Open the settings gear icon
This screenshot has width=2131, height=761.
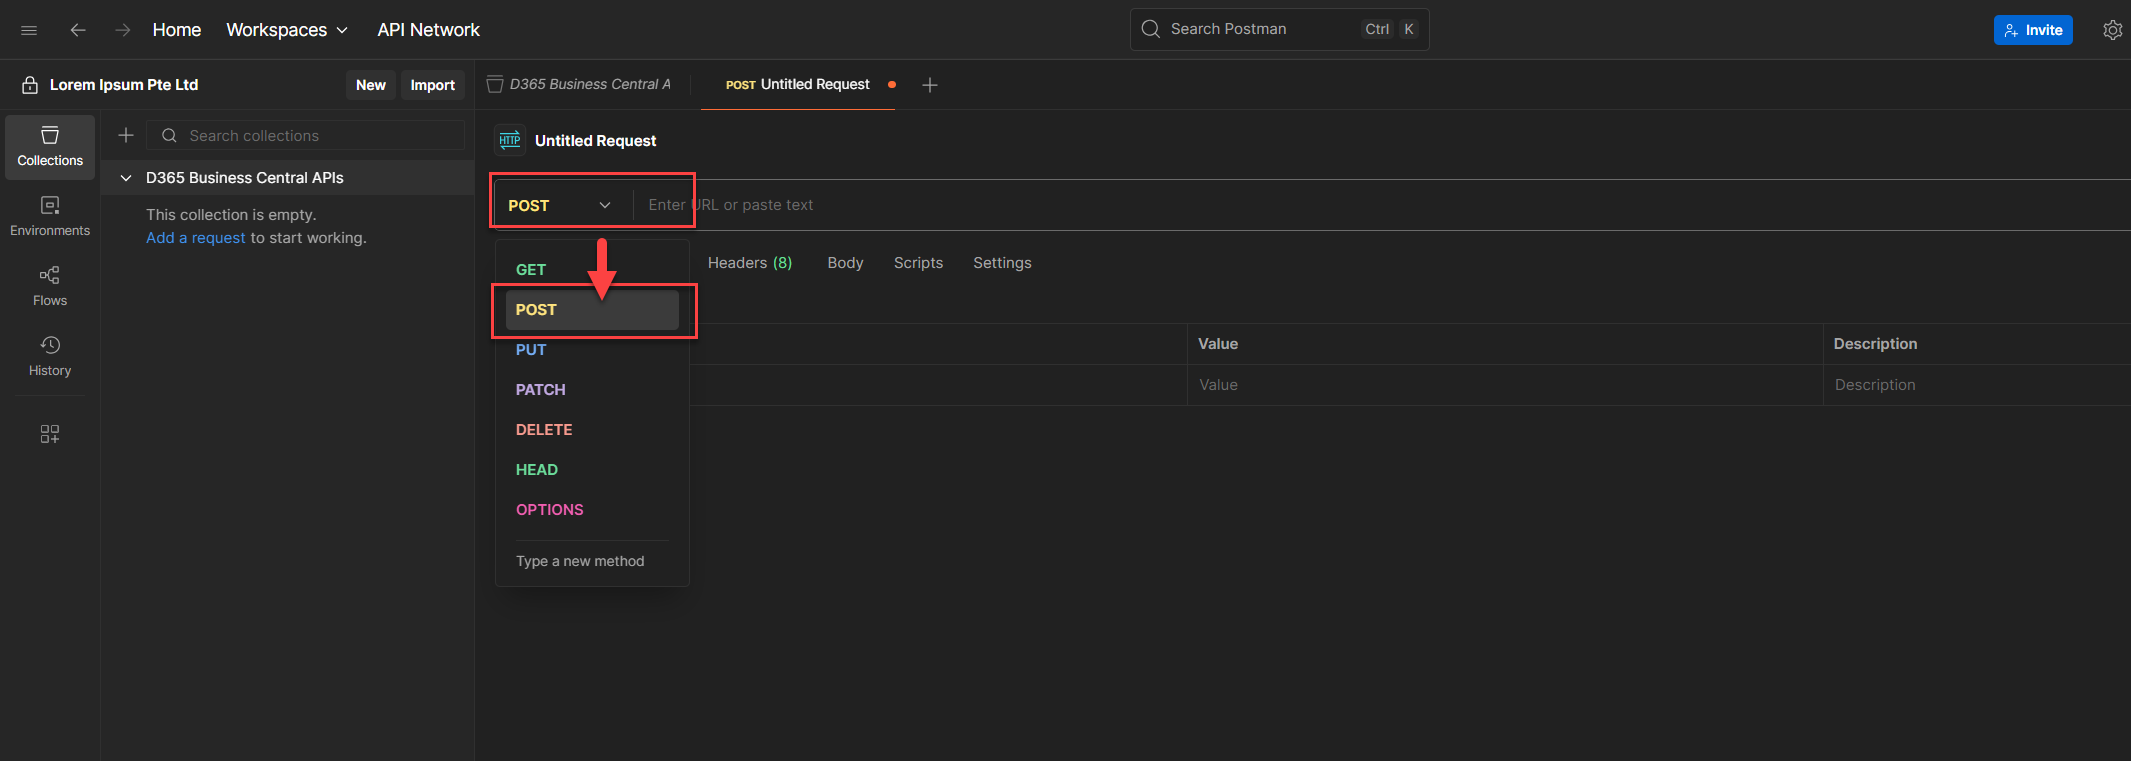tap(2112, 30)
